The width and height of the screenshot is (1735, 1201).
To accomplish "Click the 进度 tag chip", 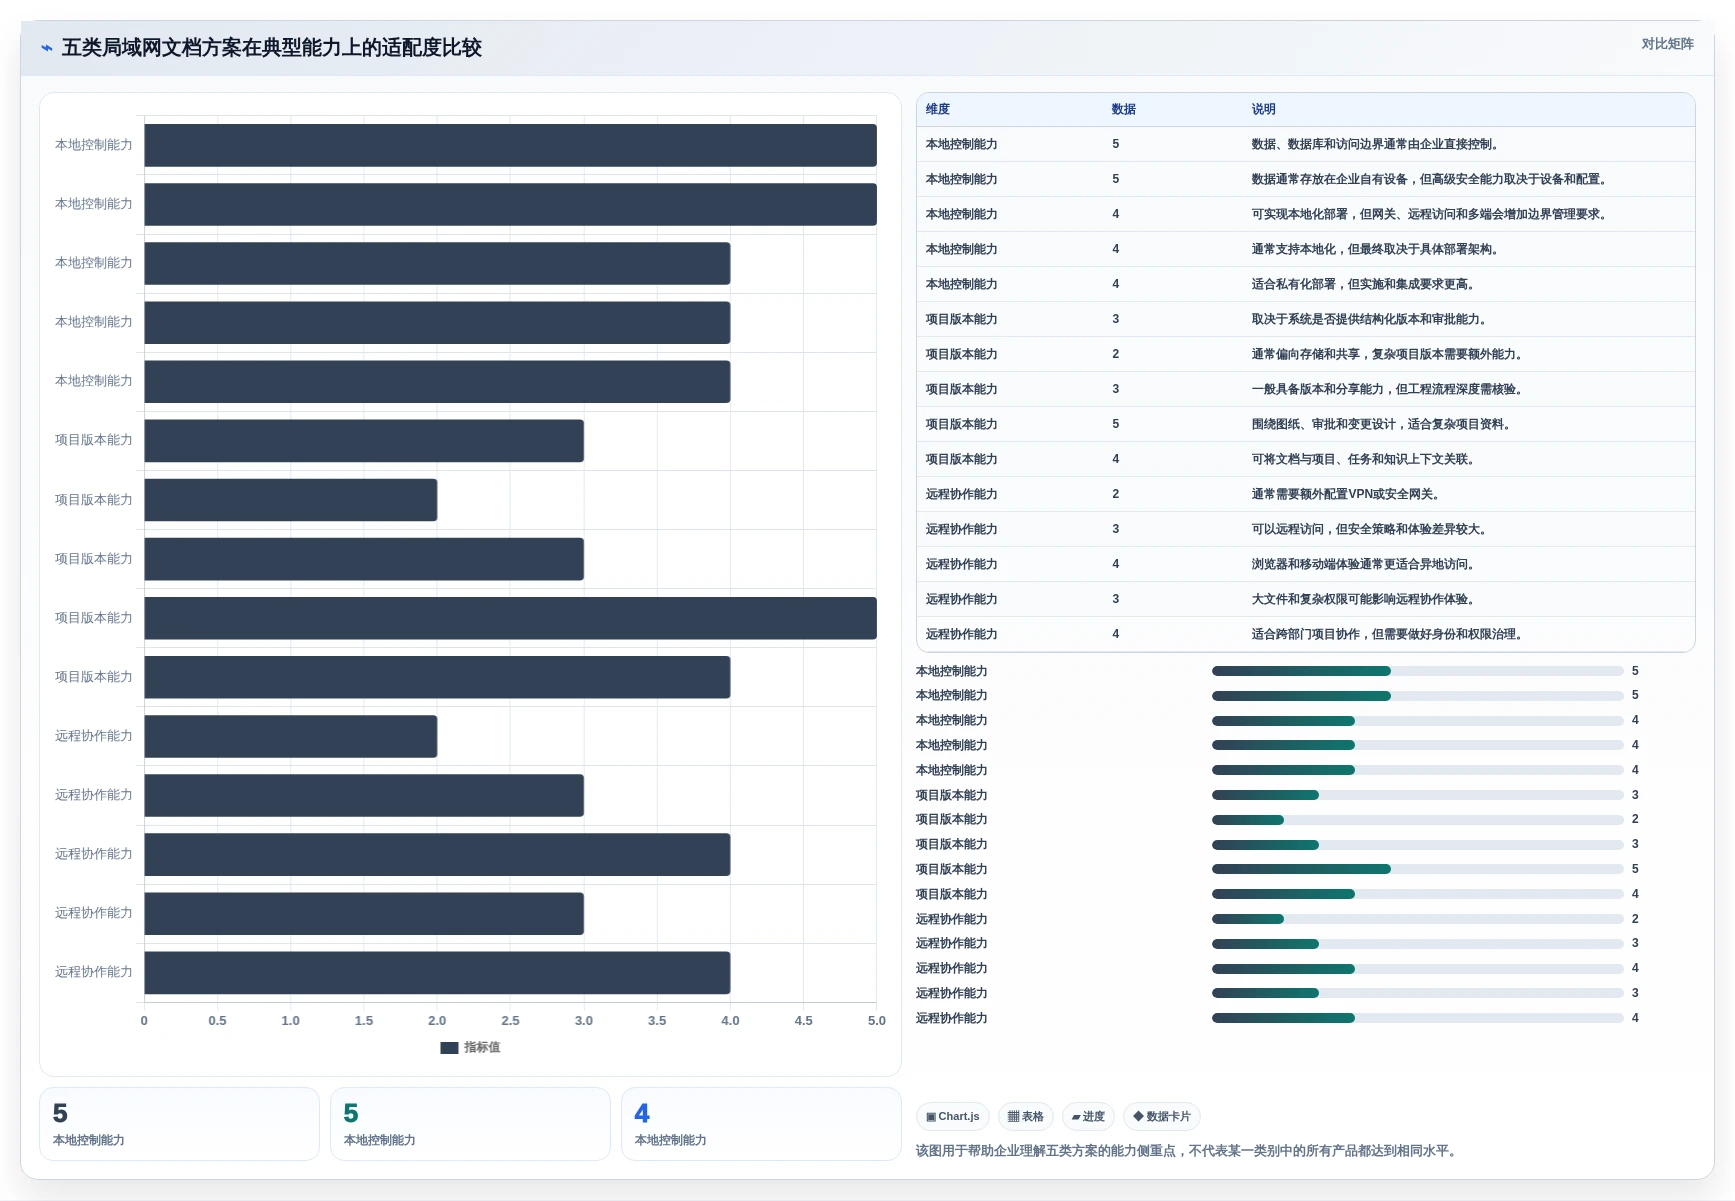I will coord(1088,1117).
